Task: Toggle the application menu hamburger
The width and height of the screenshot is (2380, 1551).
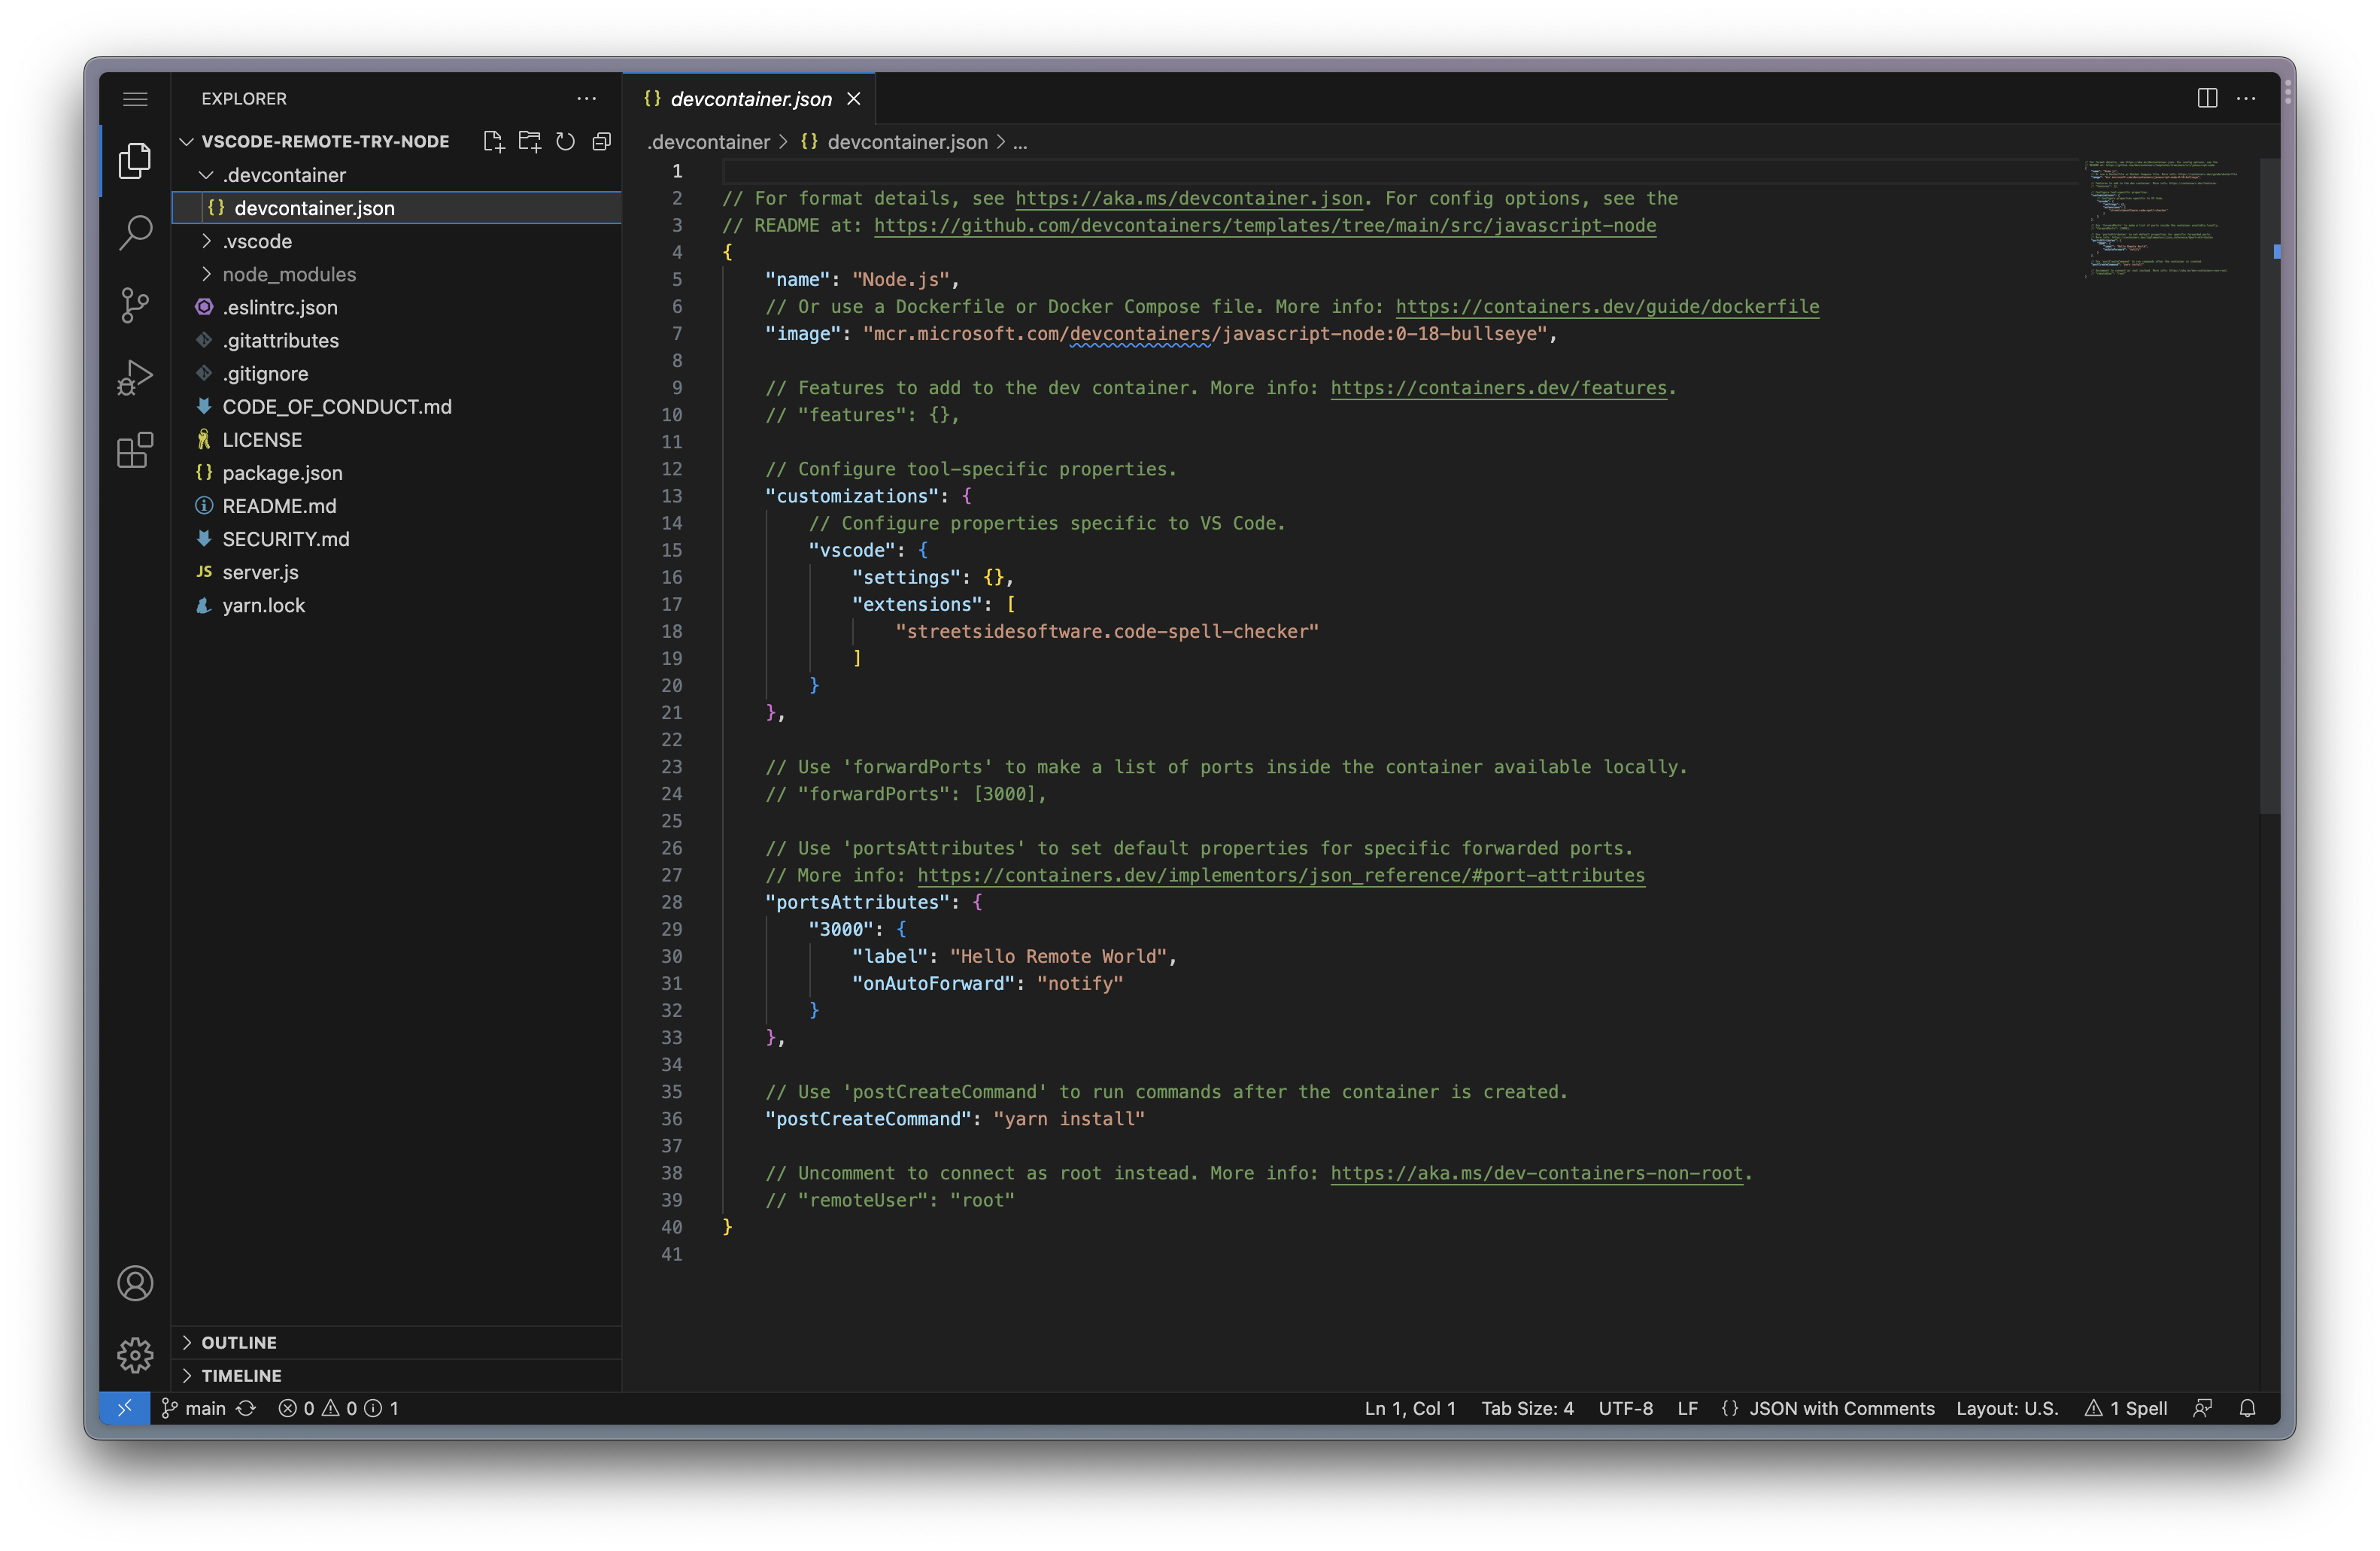Action: pyautogui.click(x=135, y=98)
